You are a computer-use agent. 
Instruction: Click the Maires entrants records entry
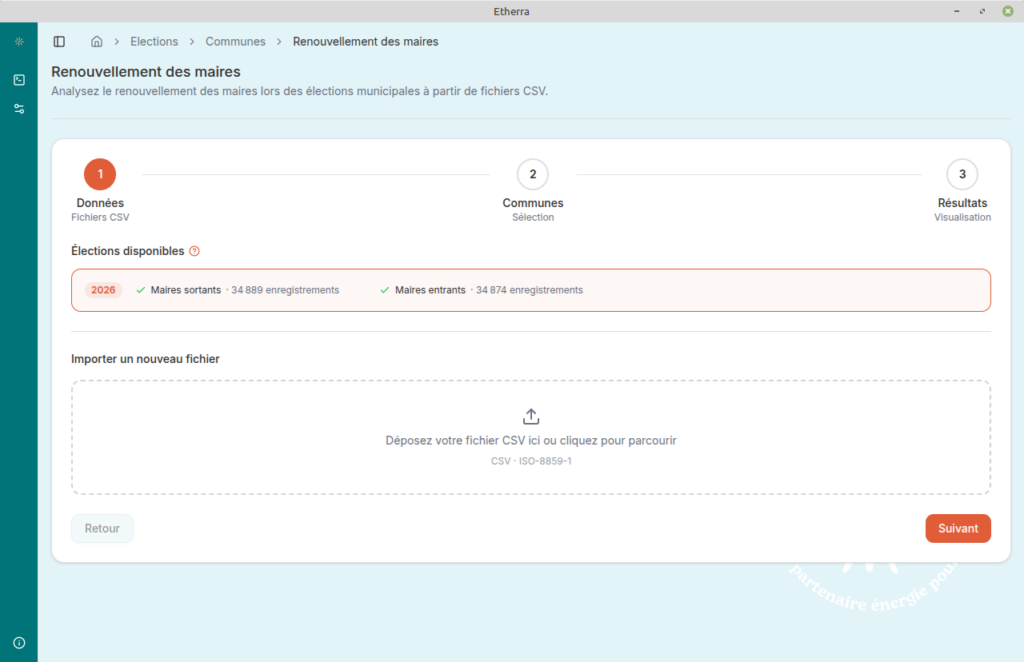(488, 290)
